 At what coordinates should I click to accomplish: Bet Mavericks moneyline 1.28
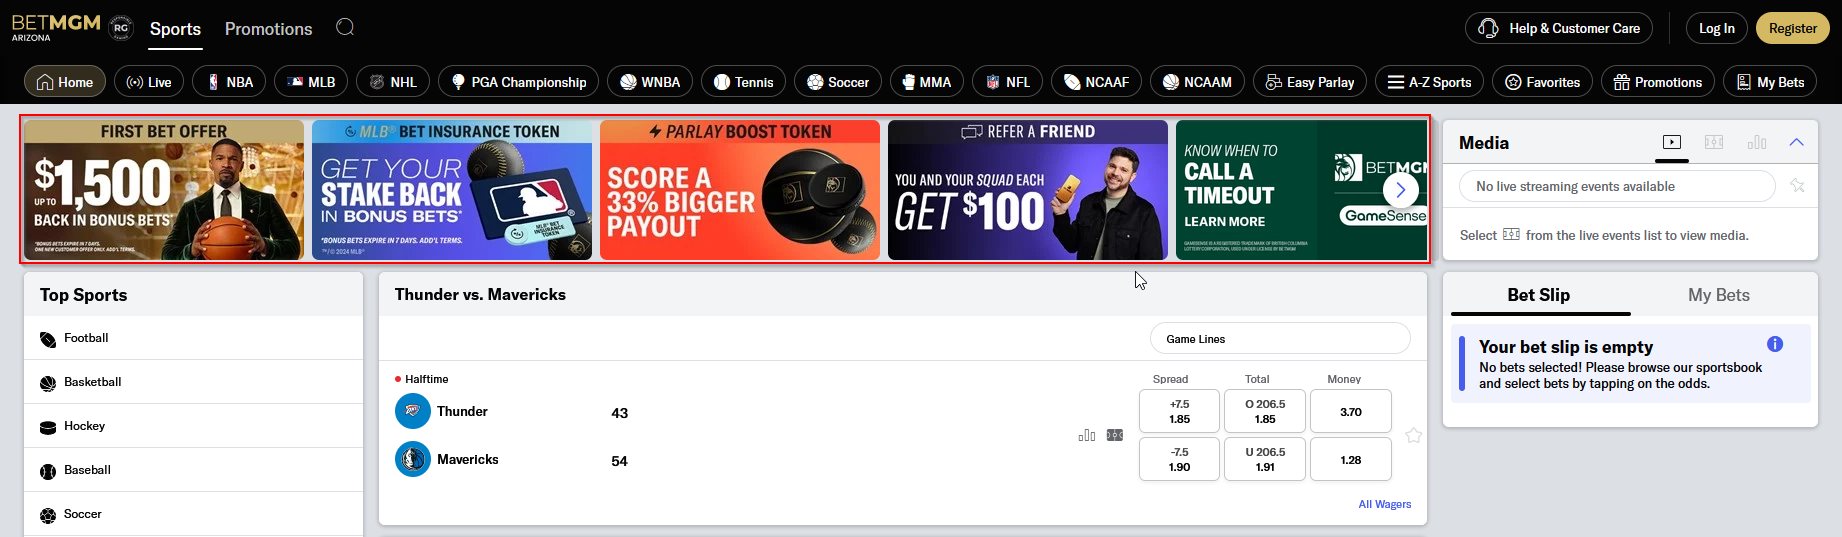[x=1350, y=459]
